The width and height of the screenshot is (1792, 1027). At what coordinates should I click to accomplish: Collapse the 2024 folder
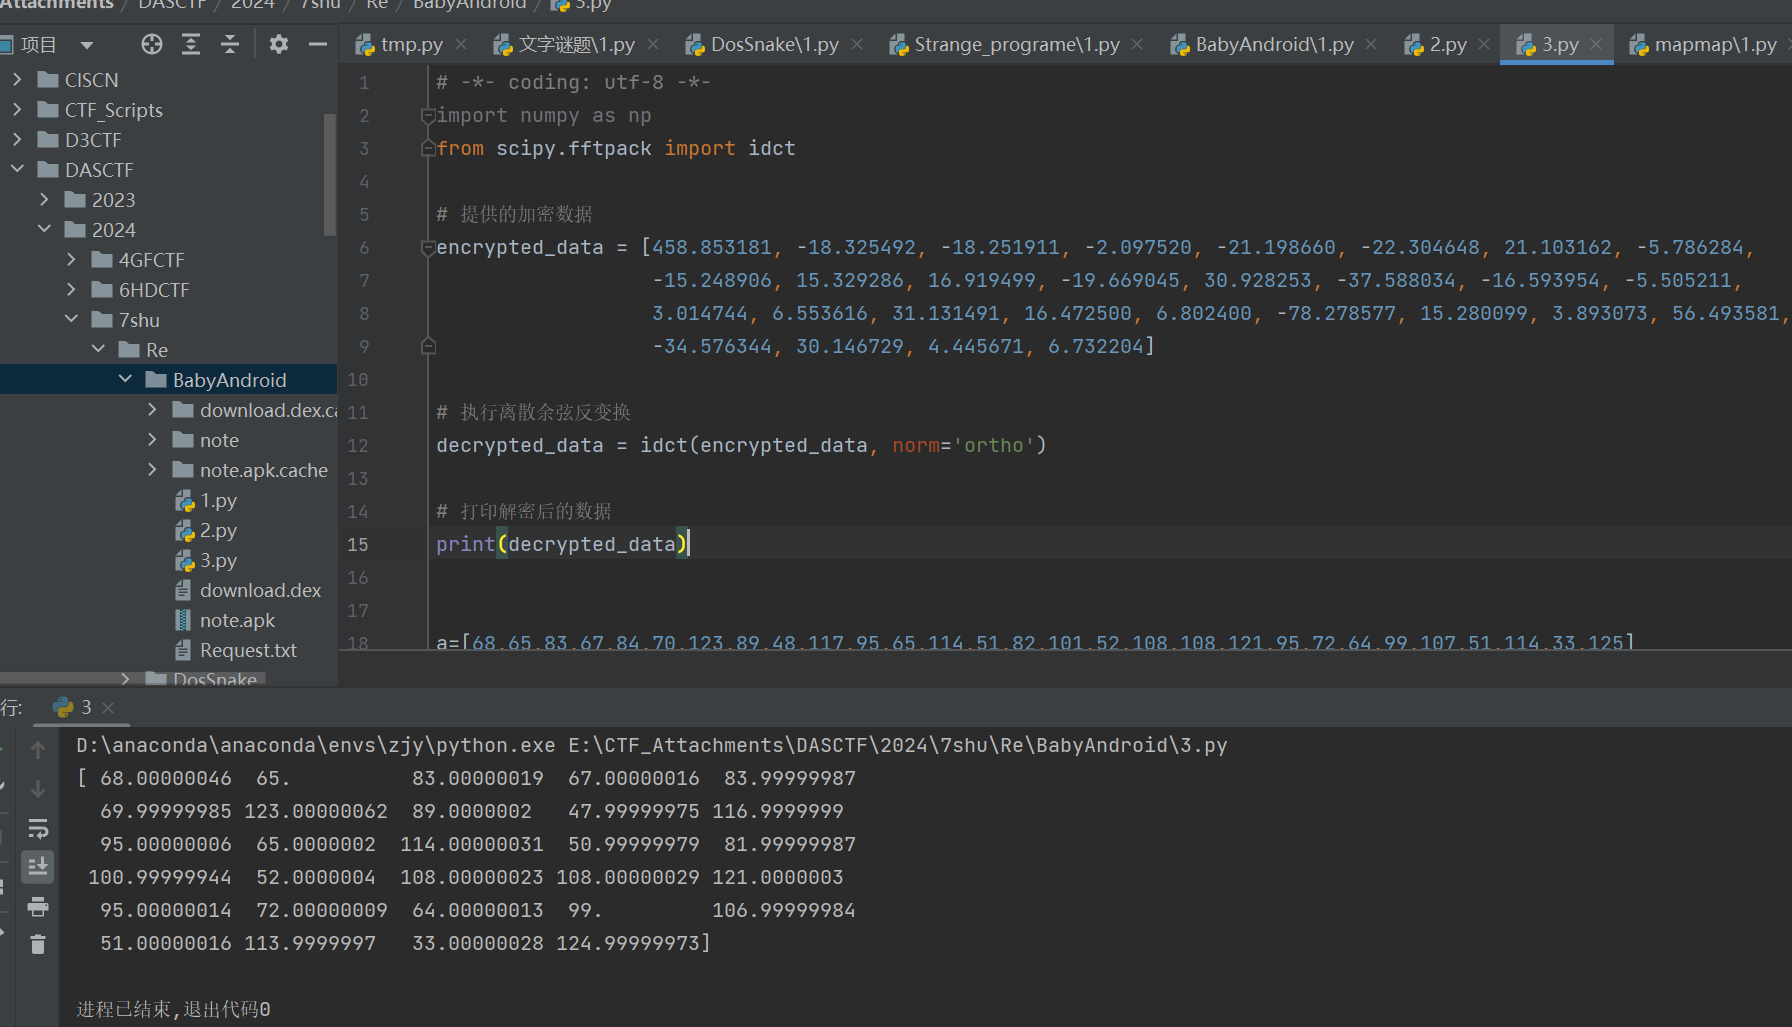pos(44,228)
